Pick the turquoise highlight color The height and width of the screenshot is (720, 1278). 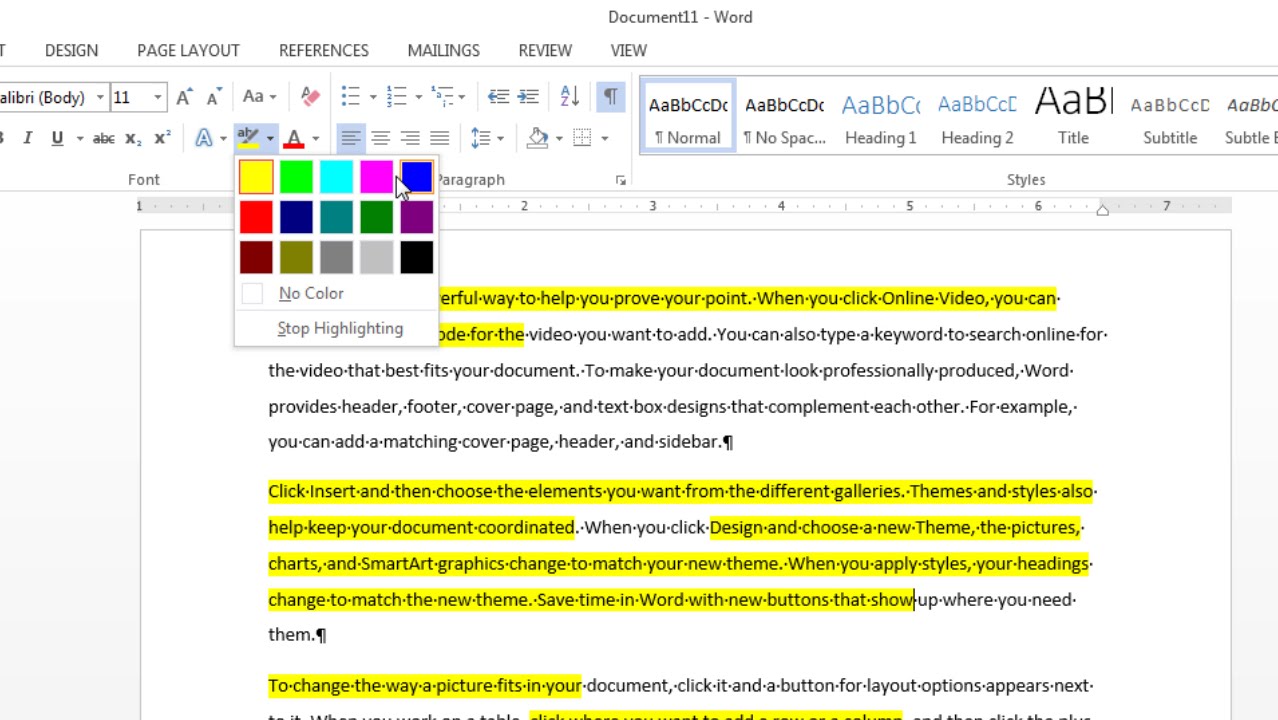(x=336, y=177)
